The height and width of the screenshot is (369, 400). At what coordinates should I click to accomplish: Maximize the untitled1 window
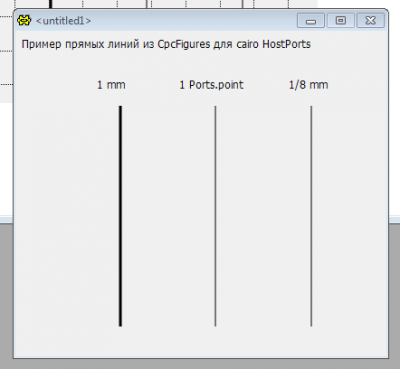340,21
